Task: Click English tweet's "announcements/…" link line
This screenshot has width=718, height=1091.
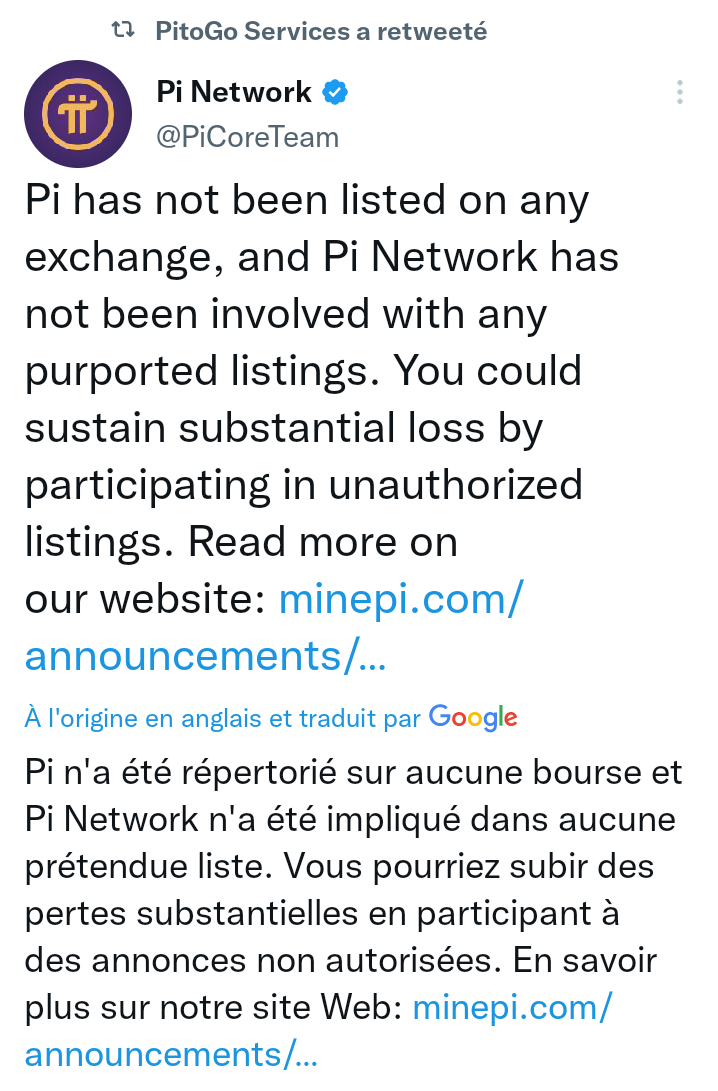Action: 205,656
